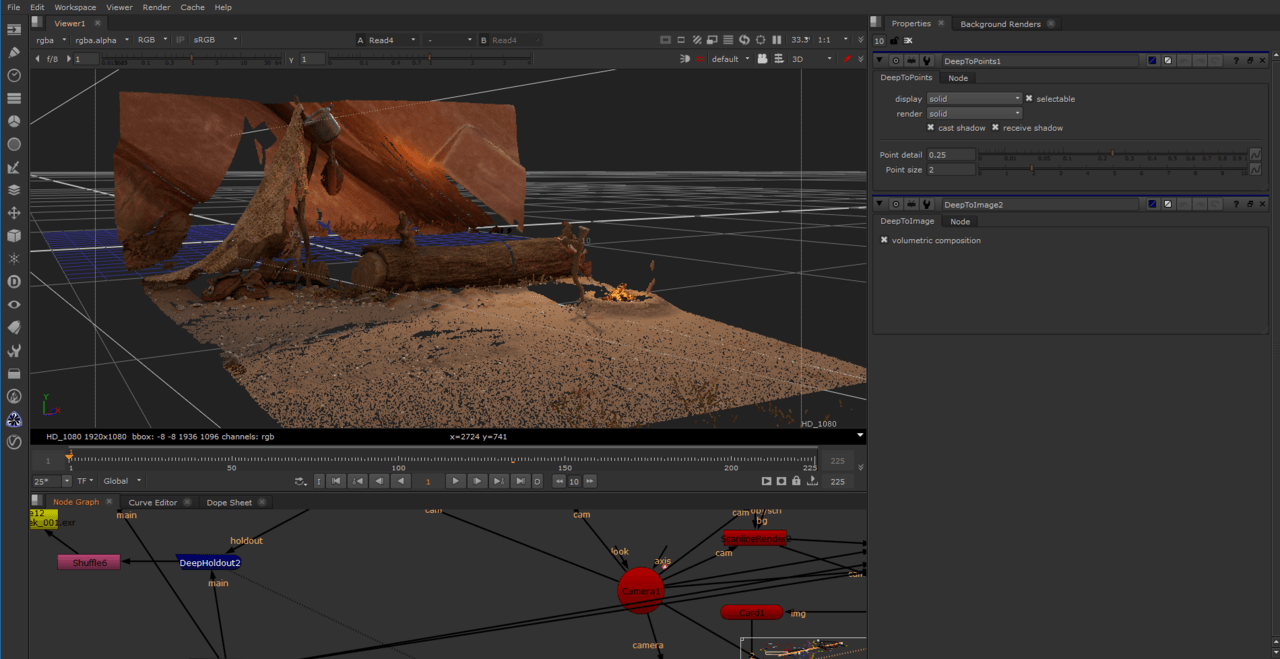Open the Point size animation curve menu

point(1255,170)
